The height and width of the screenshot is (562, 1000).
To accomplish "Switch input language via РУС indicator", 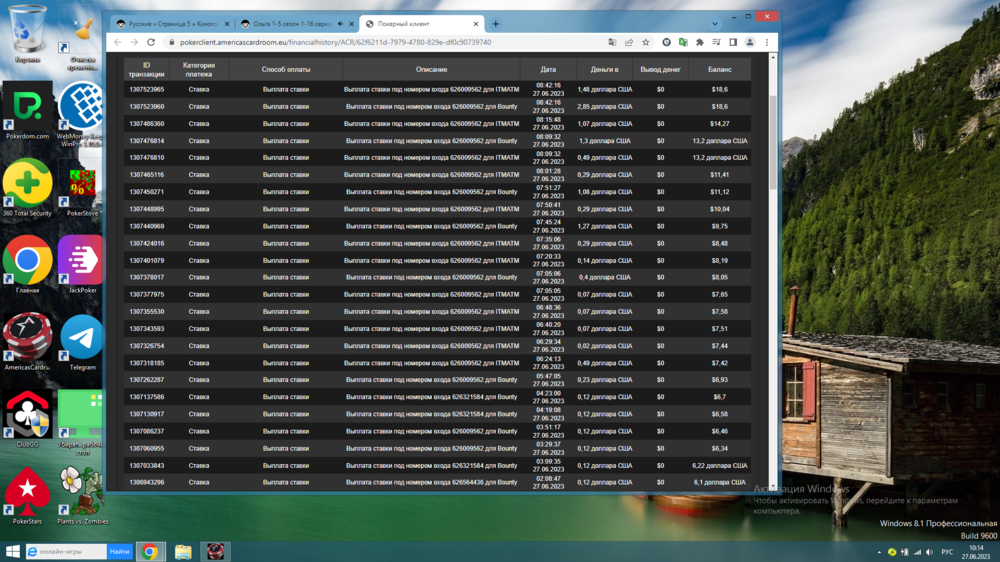I will click(x=947, y=552).
